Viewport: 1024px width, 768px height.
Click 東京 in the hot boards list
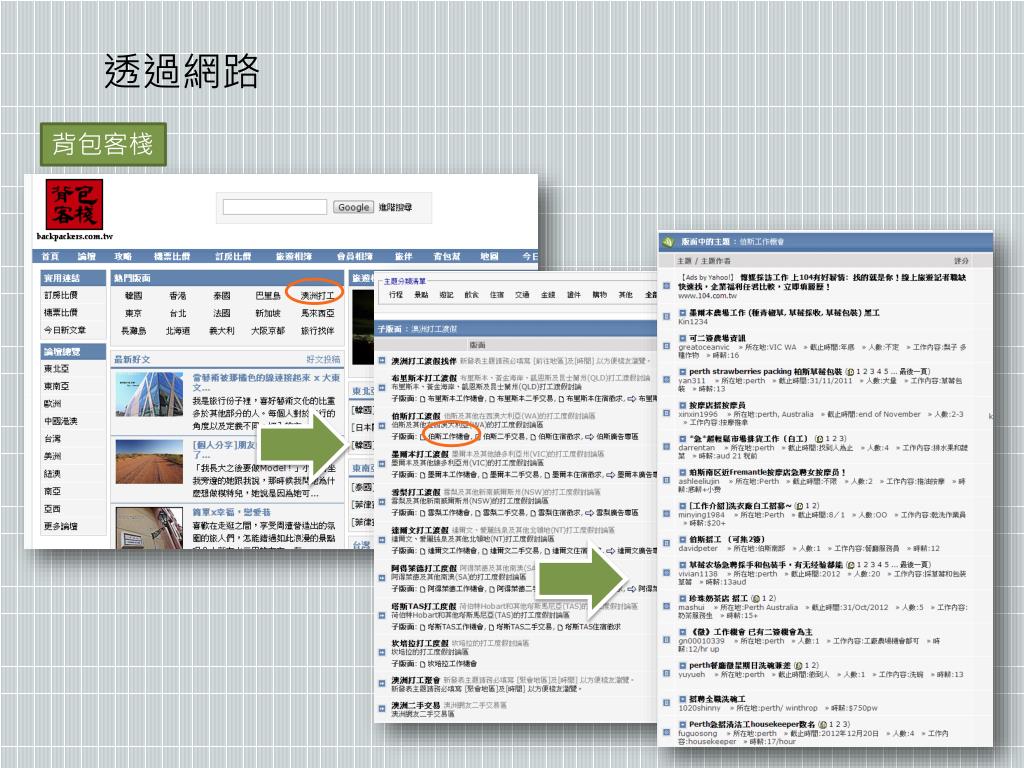tap(133, 313)
